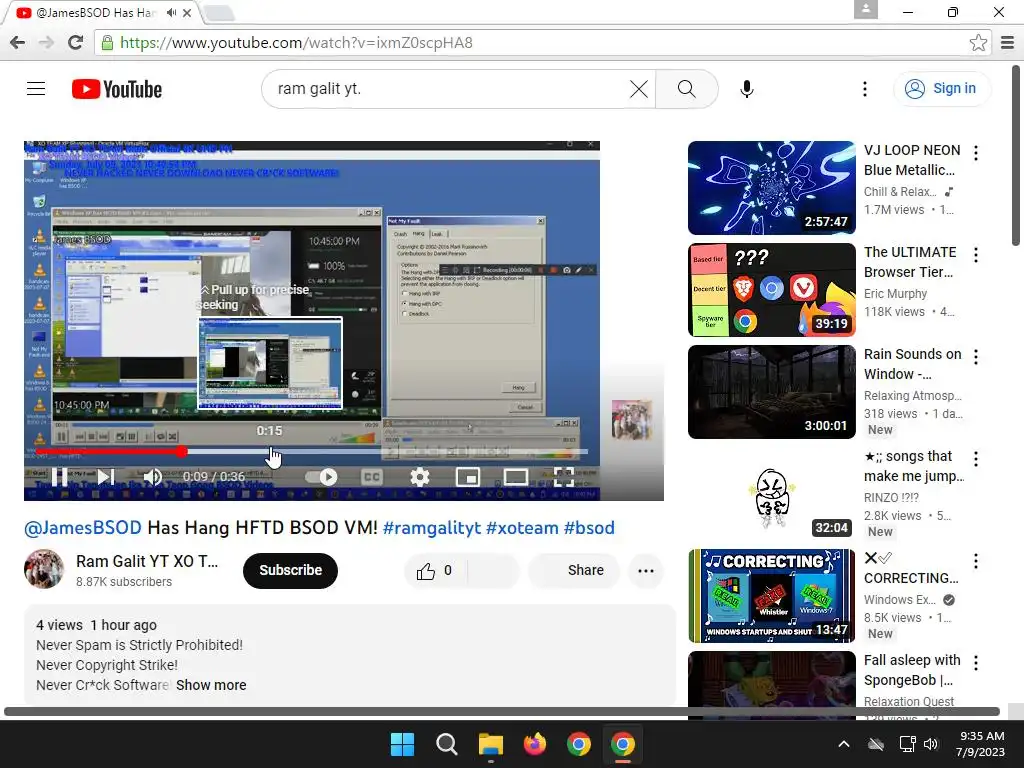Open songs that make me jump thumbnail
The image size is (1024, 768).
pyautogui.click(x=771, y=494)
